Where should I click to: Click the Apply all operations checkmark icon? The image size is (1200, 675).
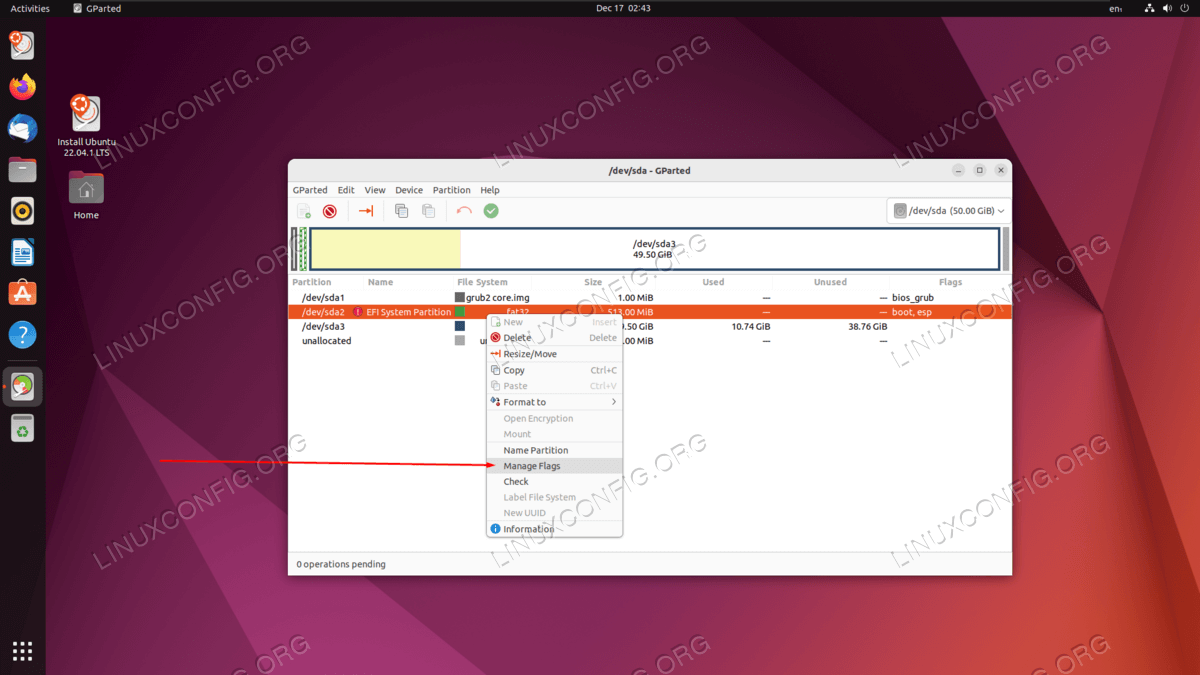click(x=491, y=211)
